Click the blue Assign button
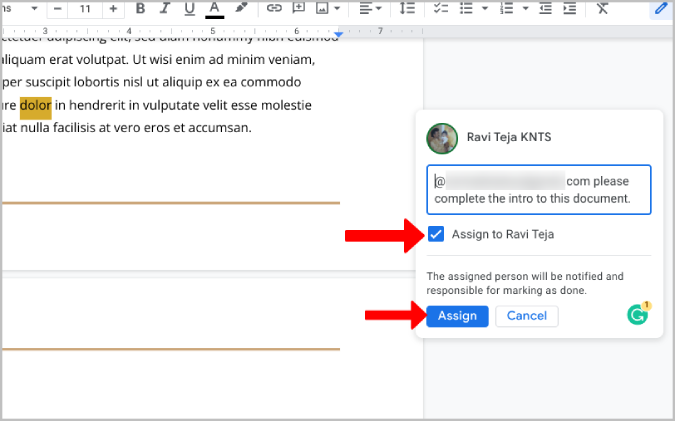 pyautogui.click(x=458, y=316)
